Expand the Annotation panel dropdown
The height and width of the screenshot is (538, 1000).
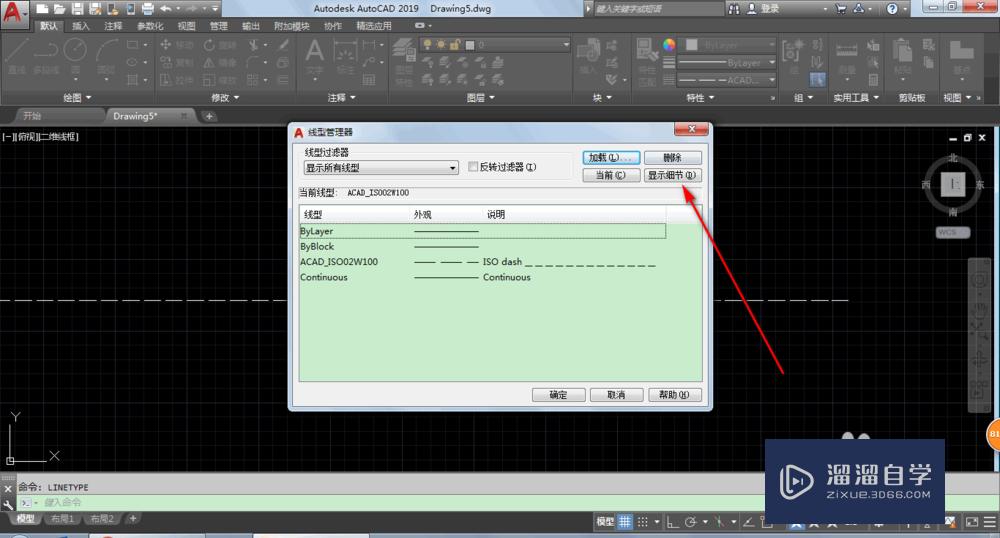pyautogui.click(x=341, y=98)
